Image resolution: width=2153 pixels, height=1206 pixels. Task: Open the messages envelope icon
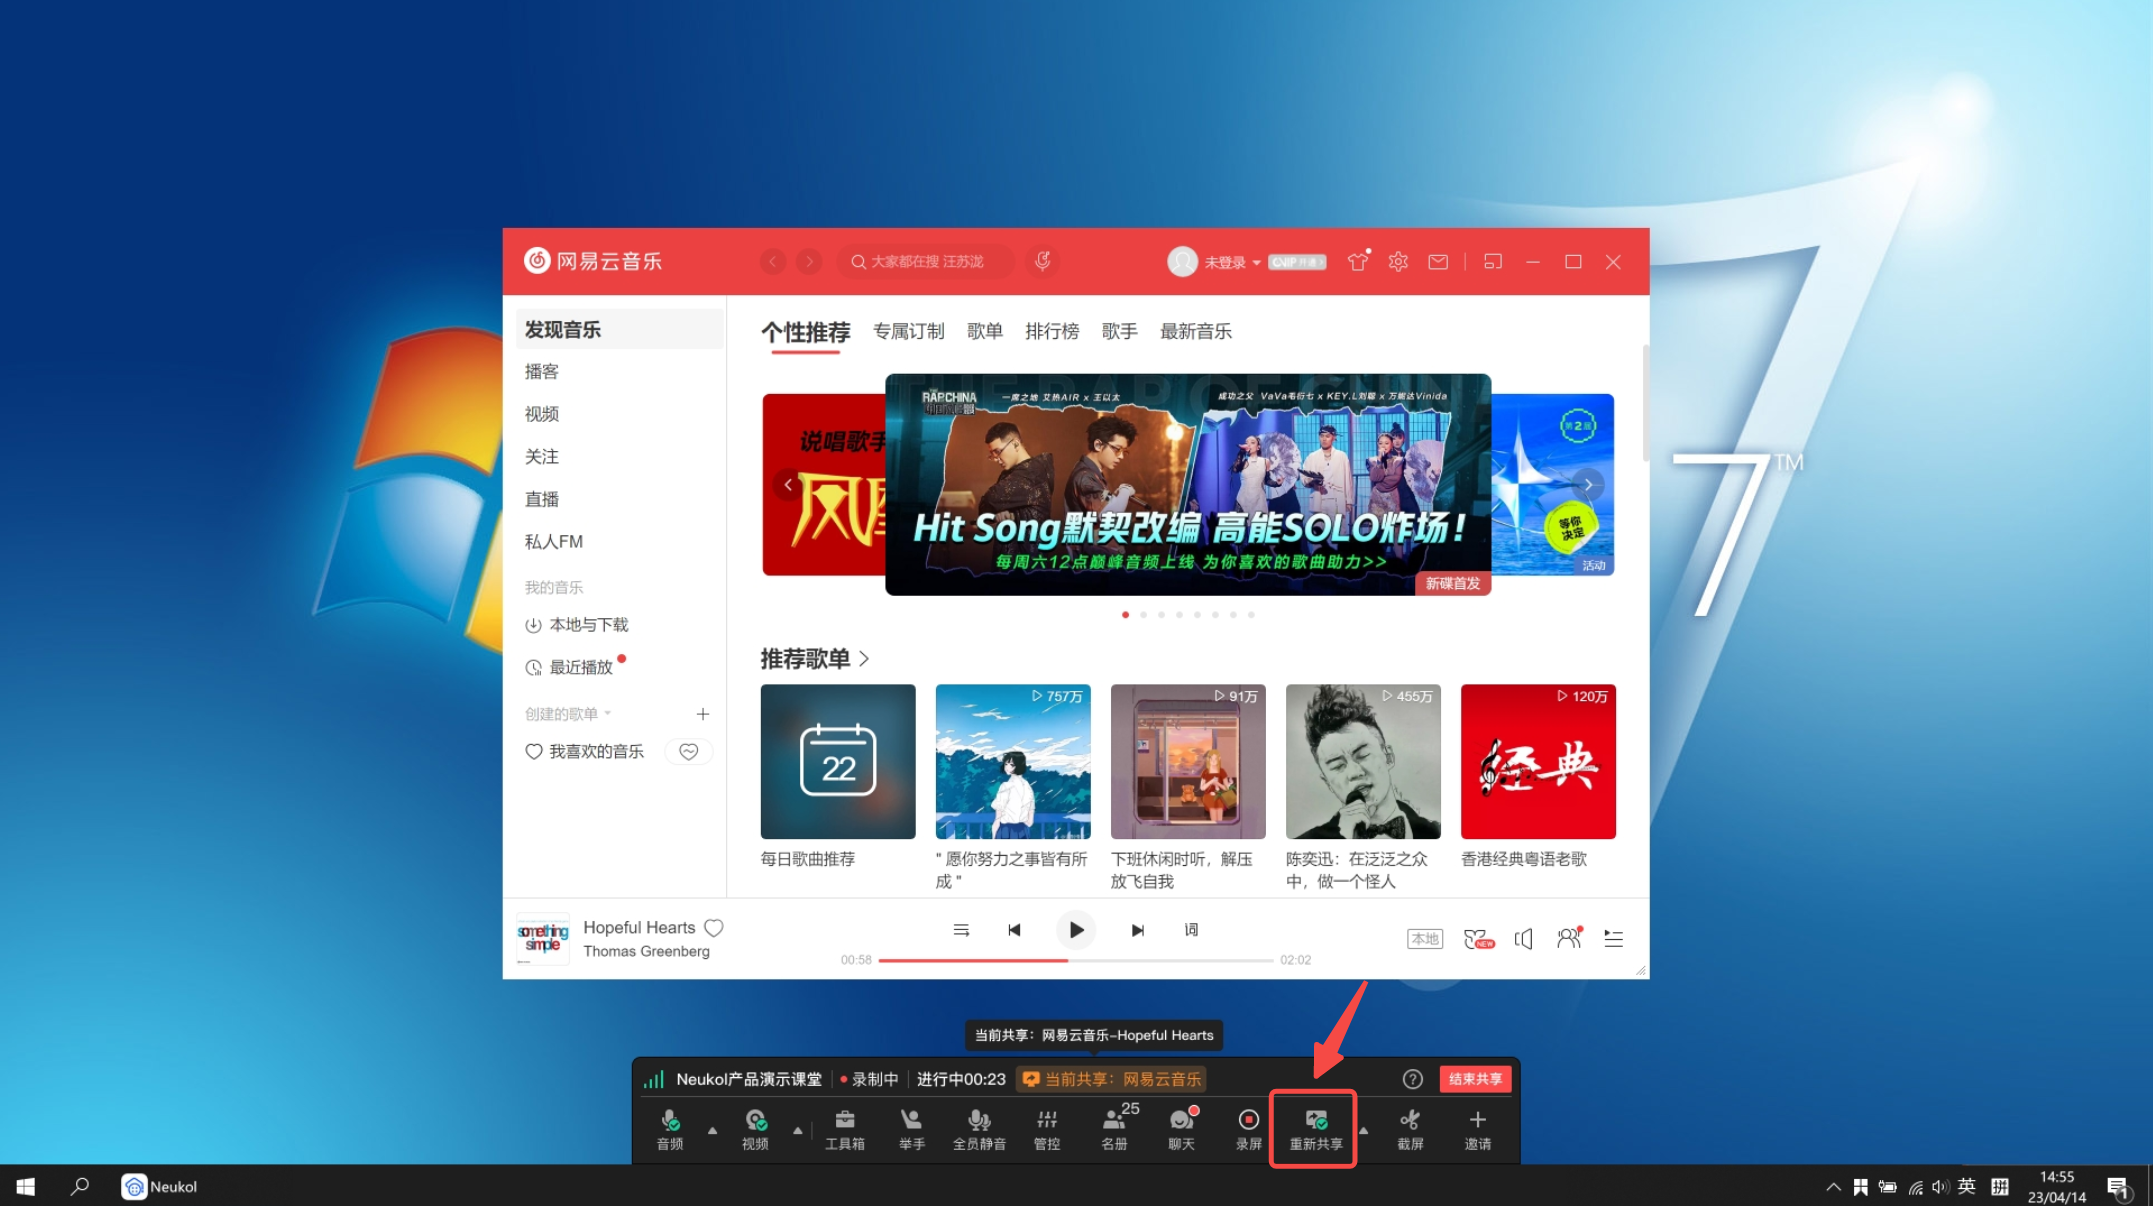coord(1438,262)
